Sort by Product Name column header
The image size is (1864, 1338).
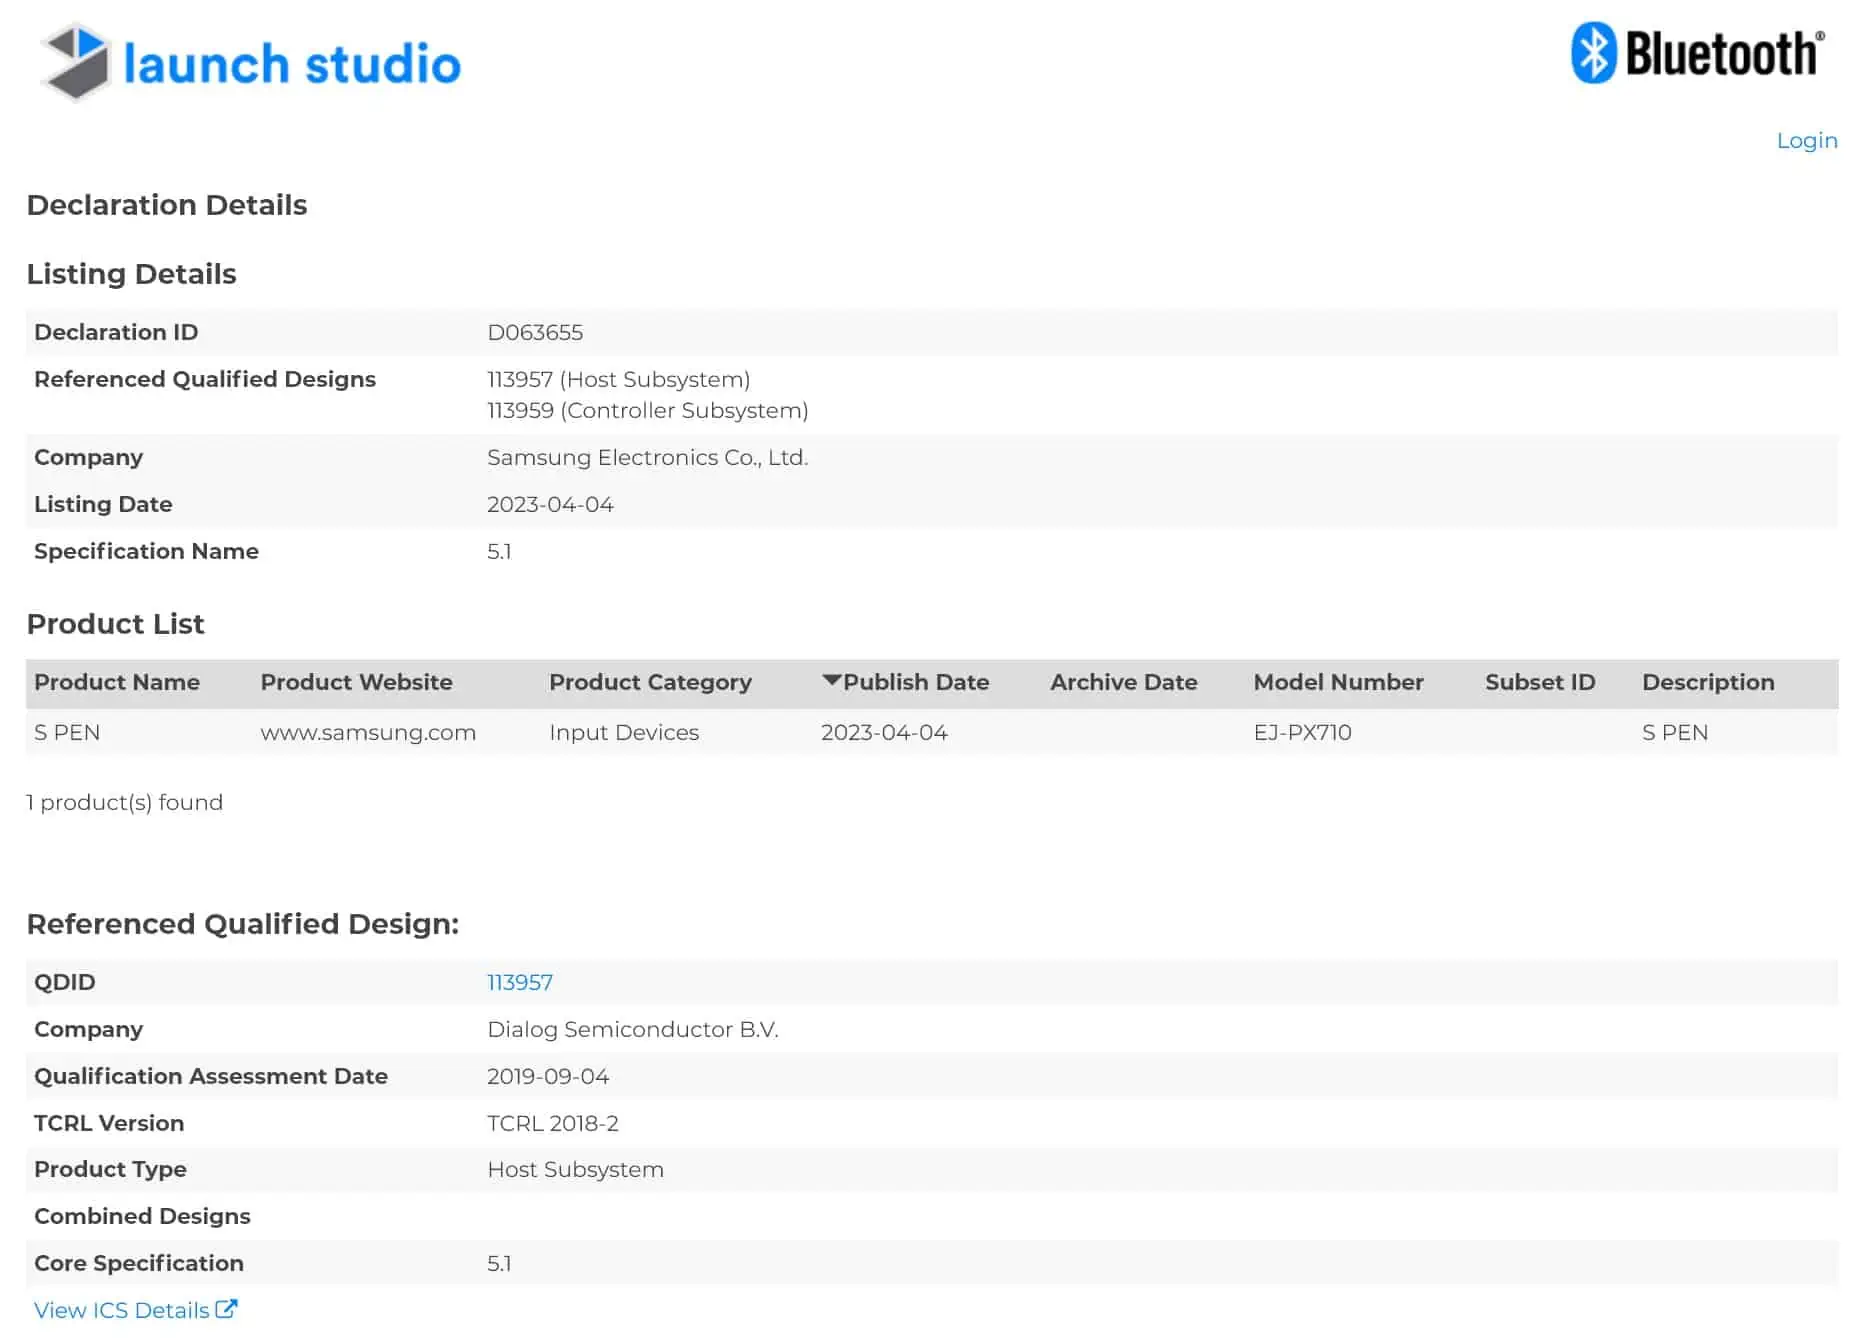point(117,682)
